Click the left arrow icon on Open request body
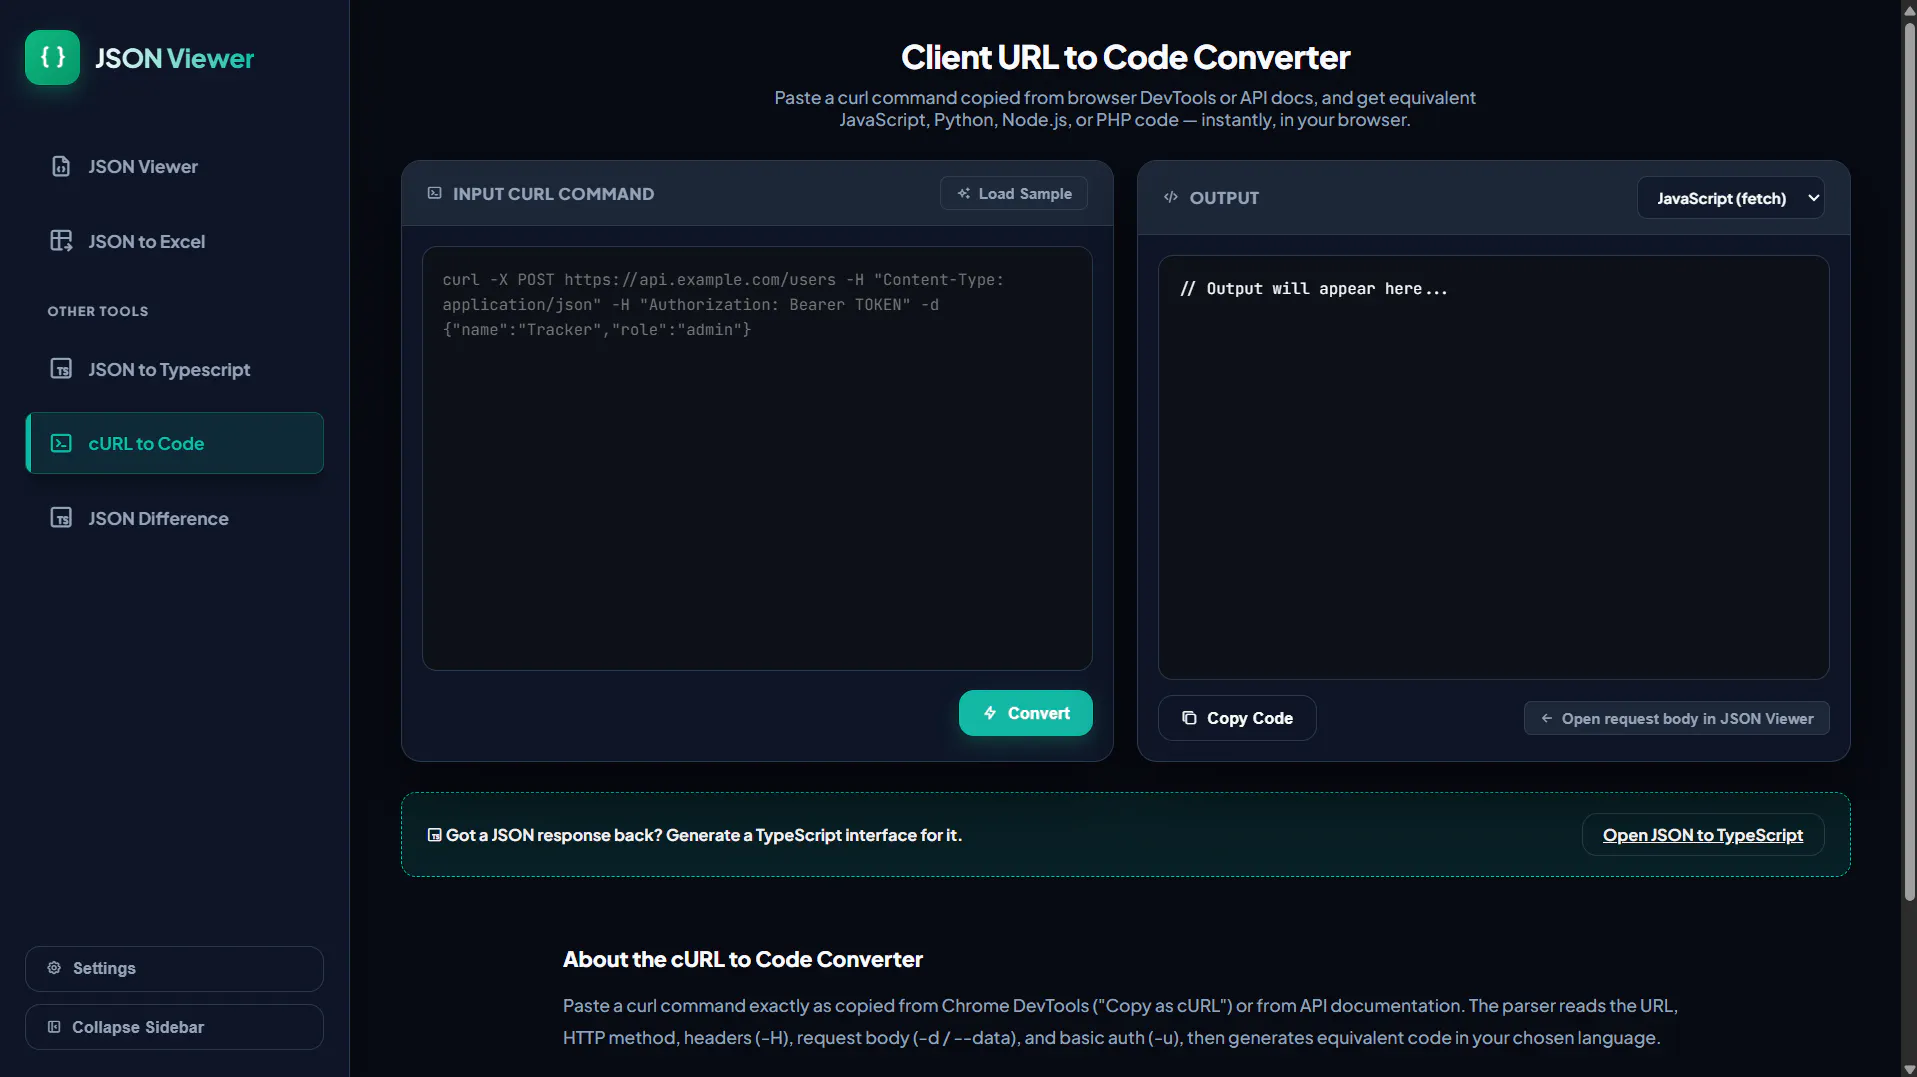 pyautogui.click(x=1547, y=718)
